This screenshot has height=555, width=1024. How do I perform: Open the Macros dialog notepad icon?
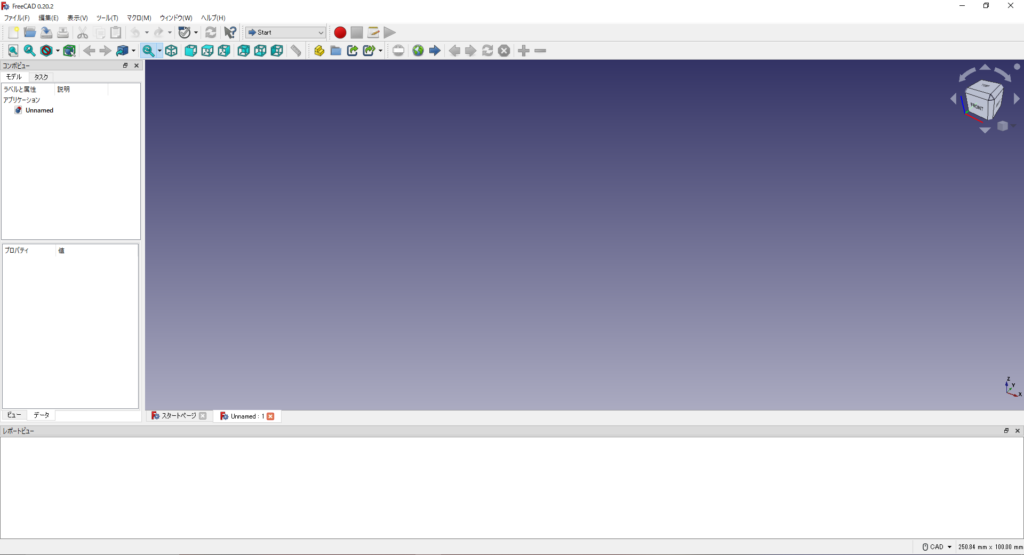(x=373, y=32)
